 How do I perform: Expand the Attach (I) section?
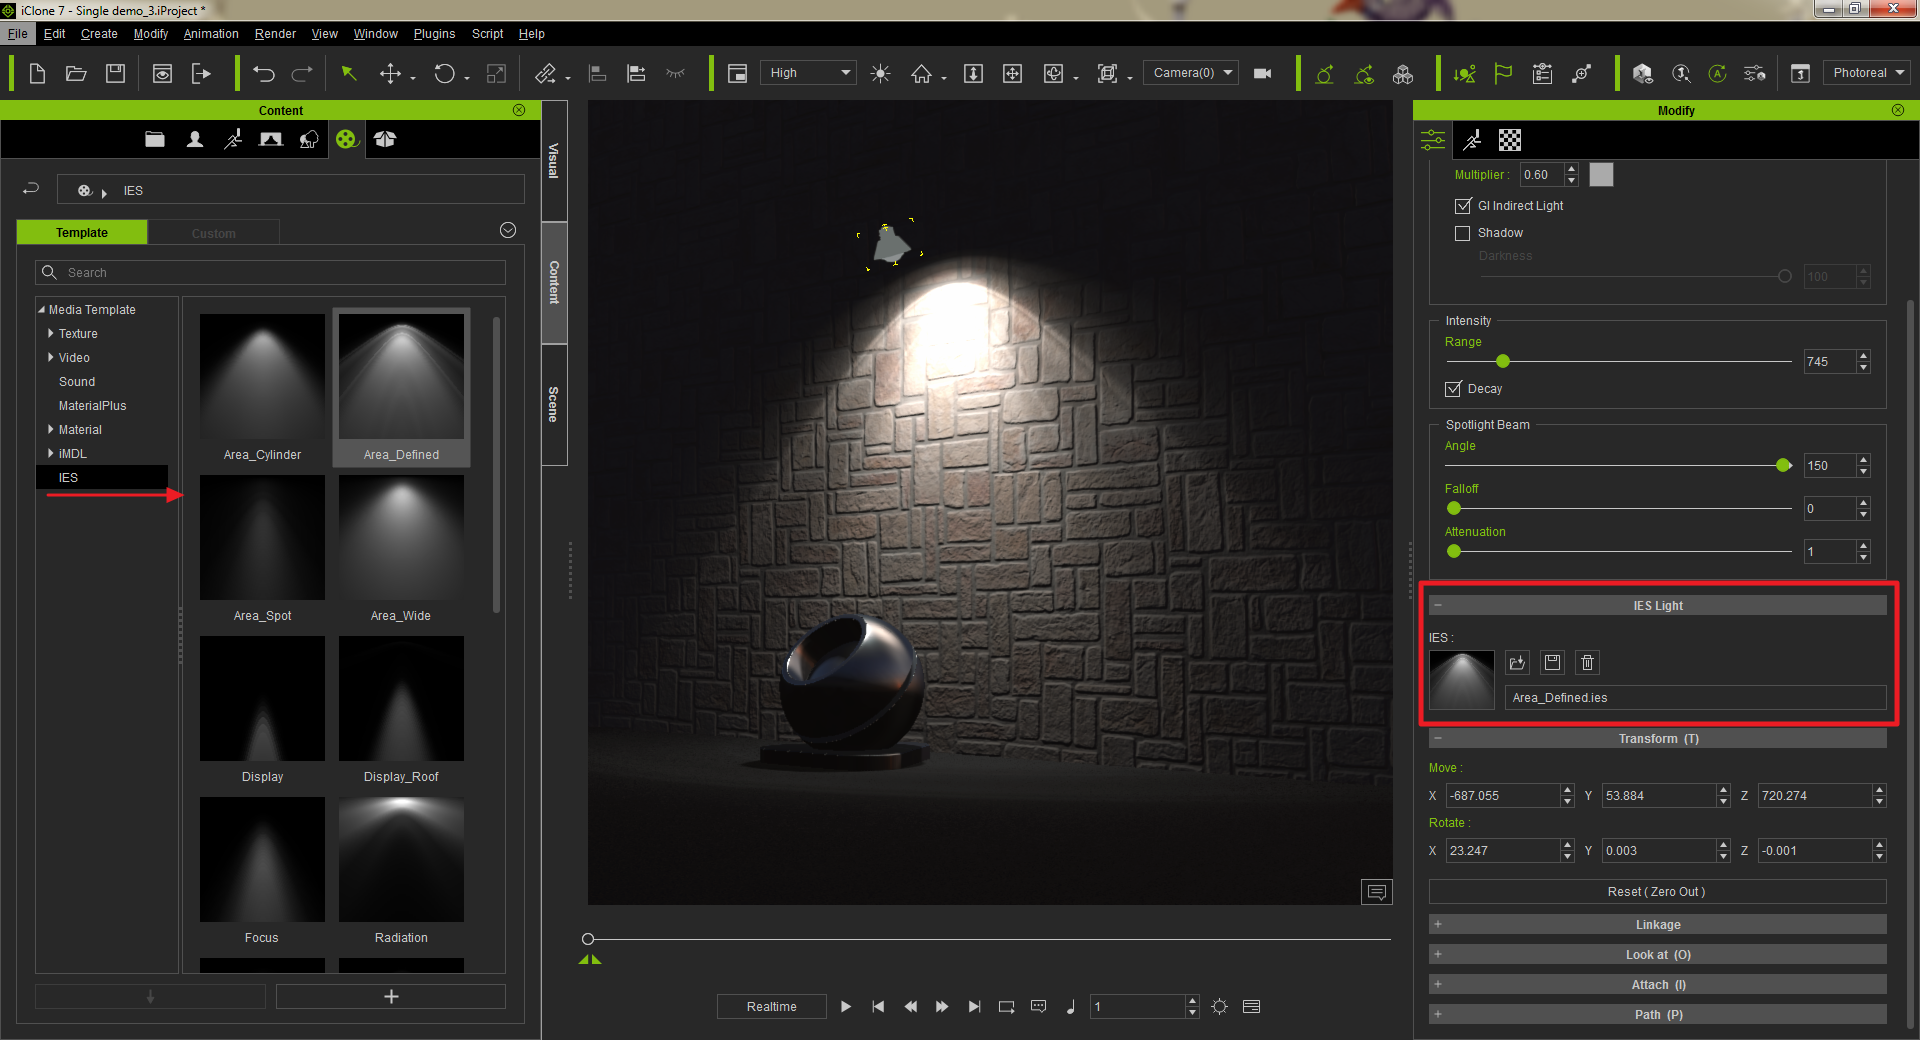pyautogui.click(x=1657, y=985)
